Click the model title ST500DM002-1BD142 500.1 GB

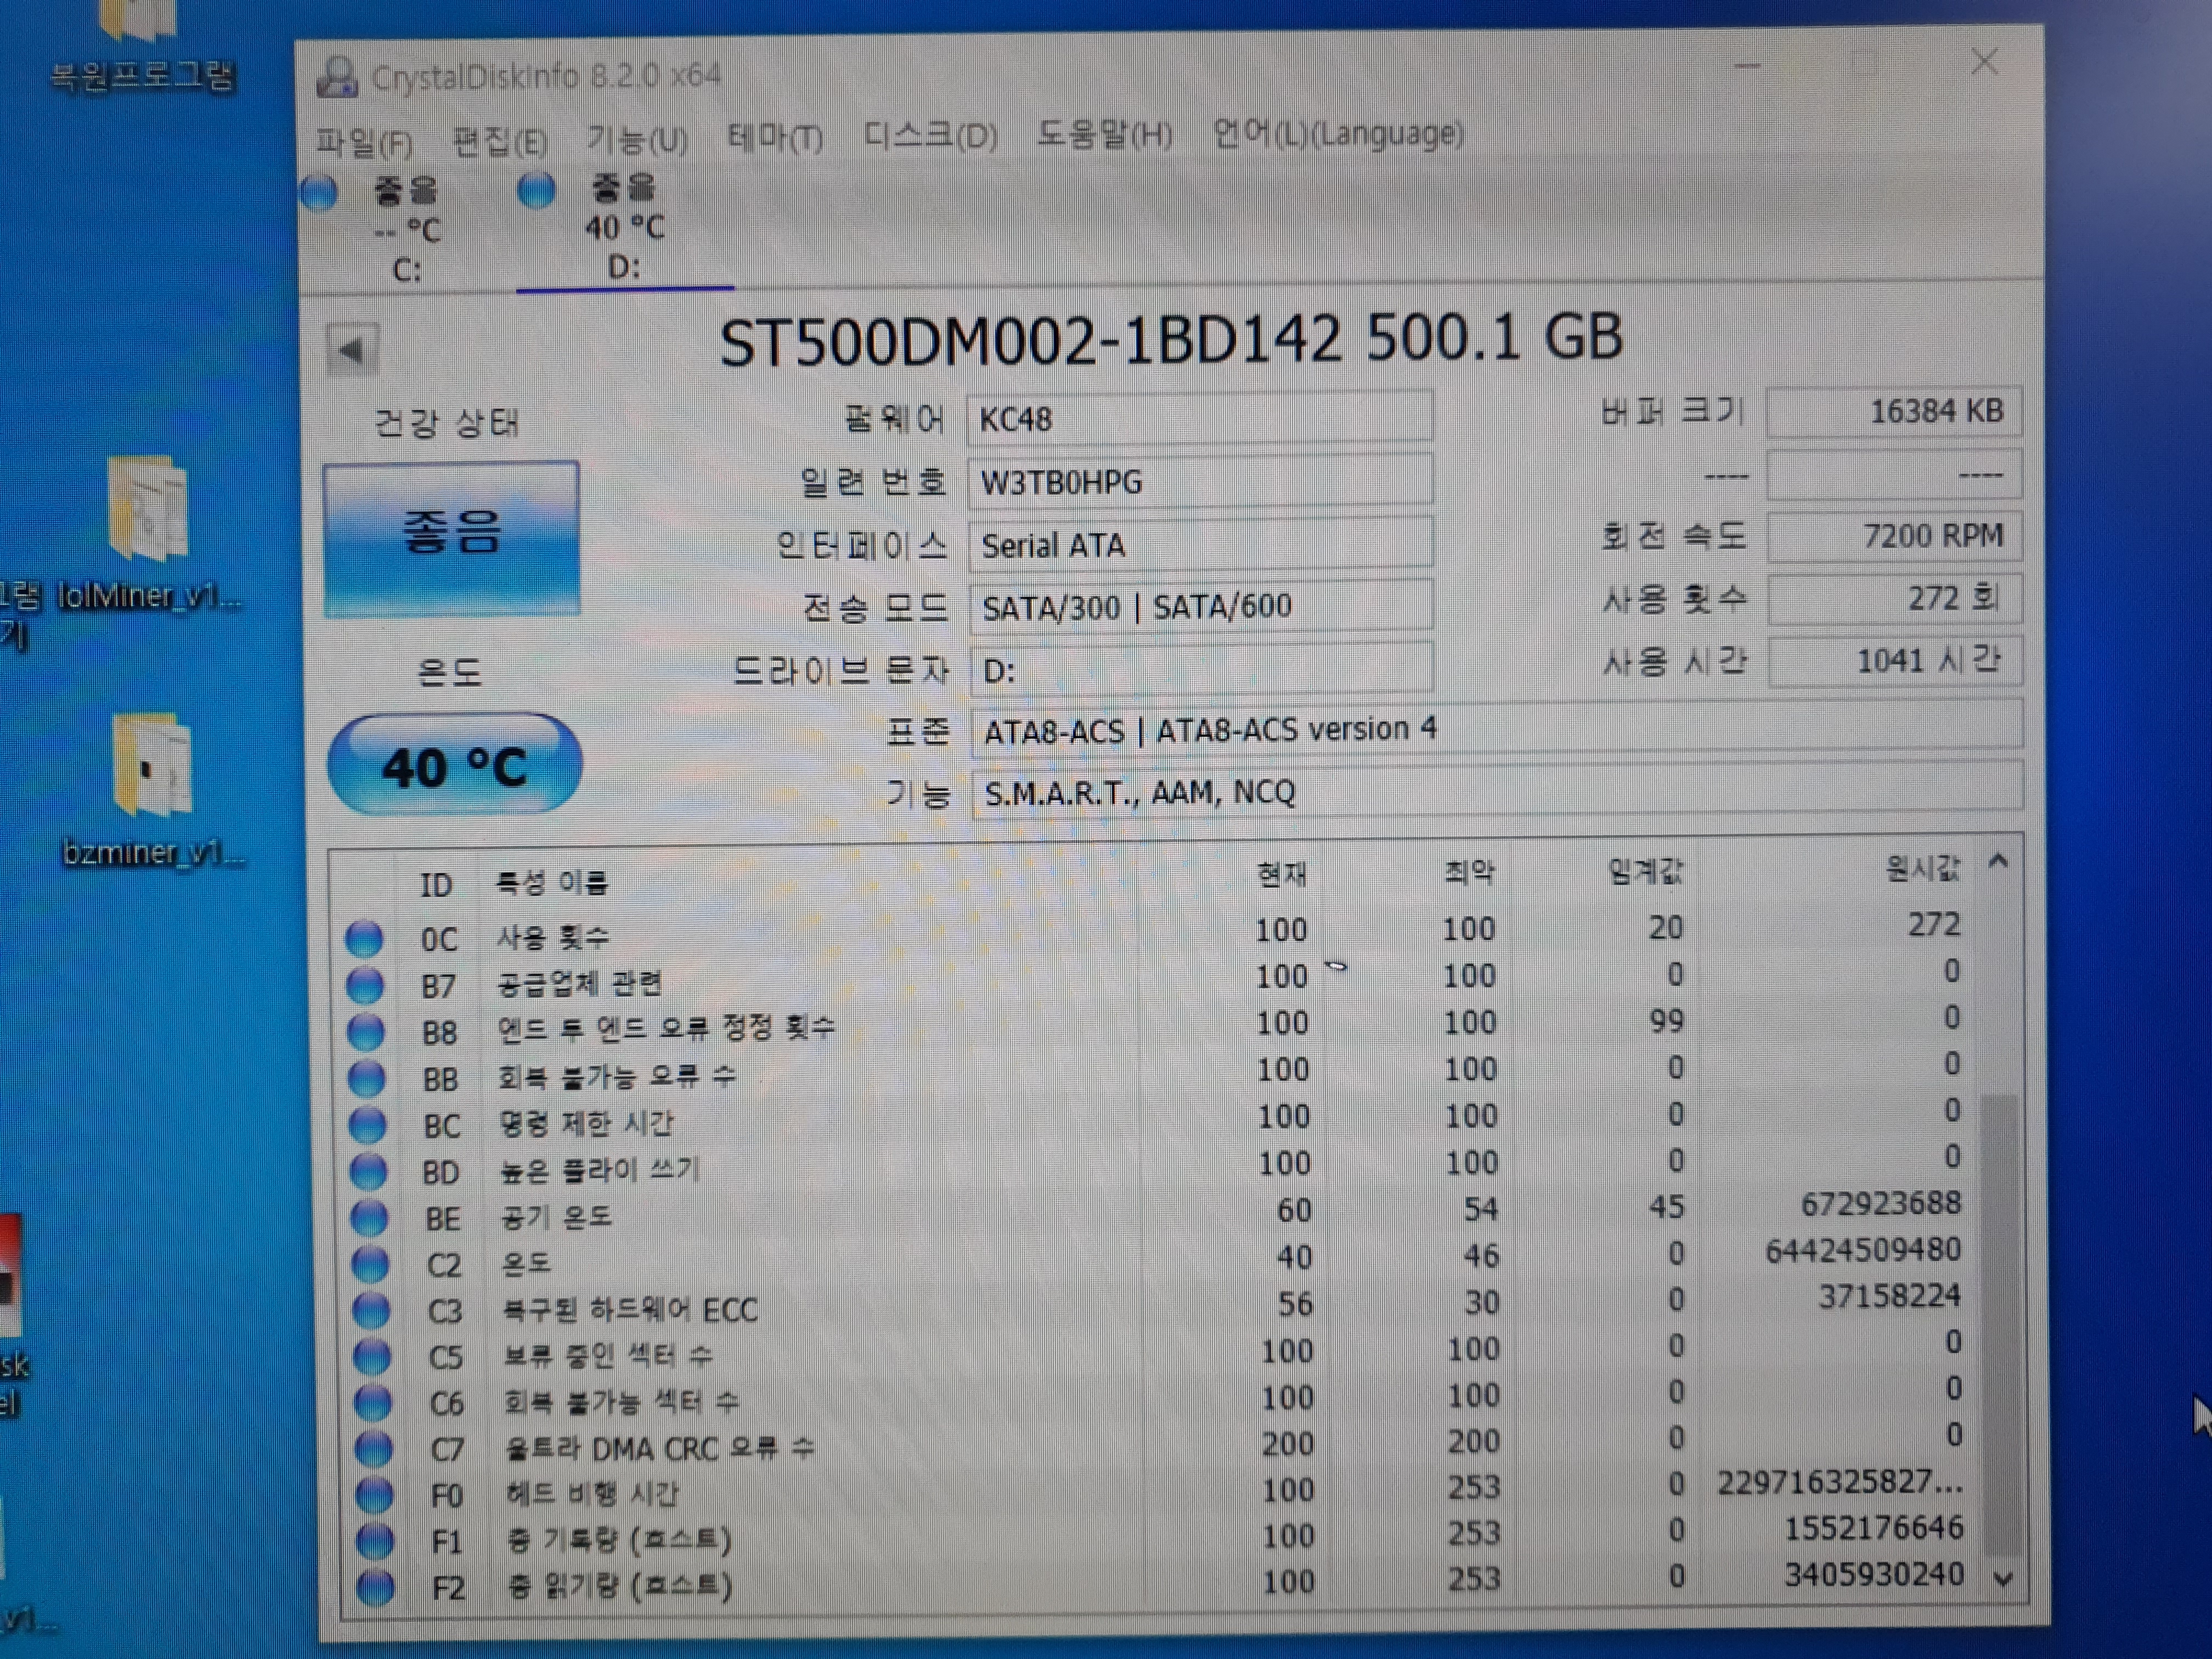[1171, 339]
